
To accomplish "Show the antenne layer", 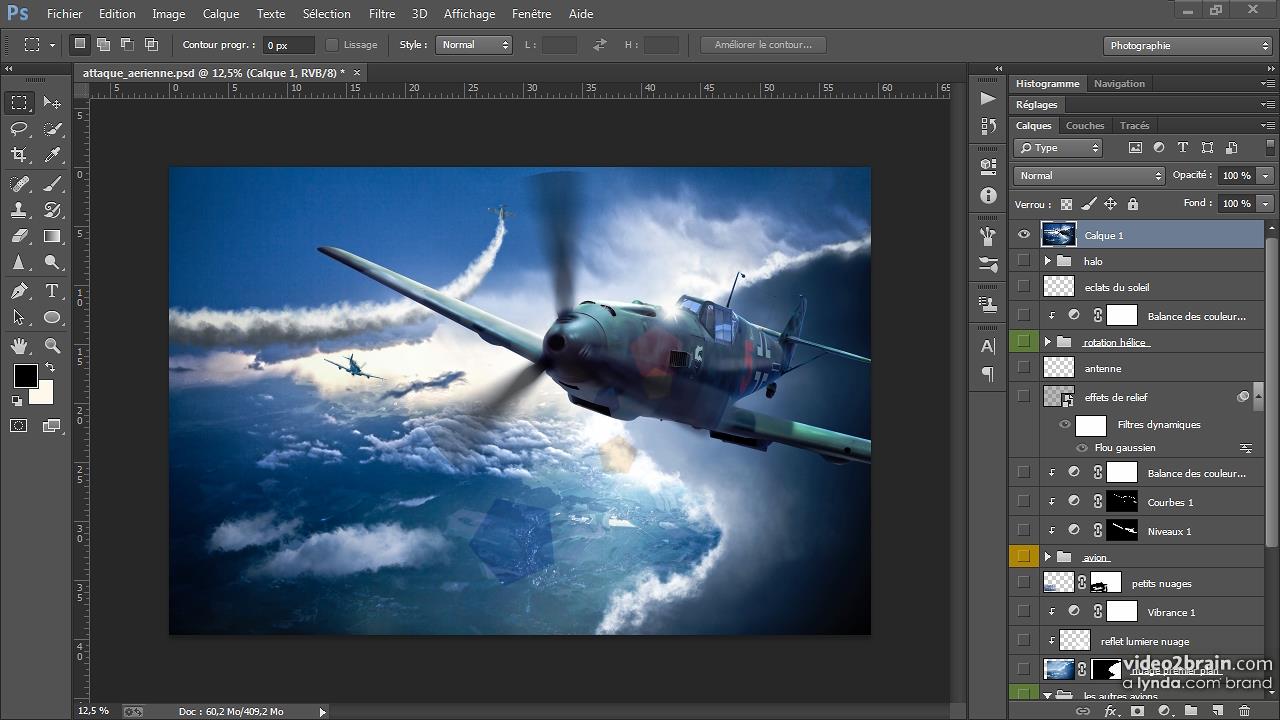I will 1023,368.
